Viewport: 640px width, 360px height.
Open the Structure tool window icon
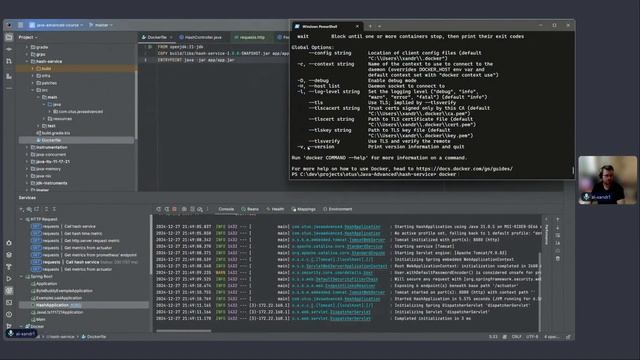tap(9, 76)
